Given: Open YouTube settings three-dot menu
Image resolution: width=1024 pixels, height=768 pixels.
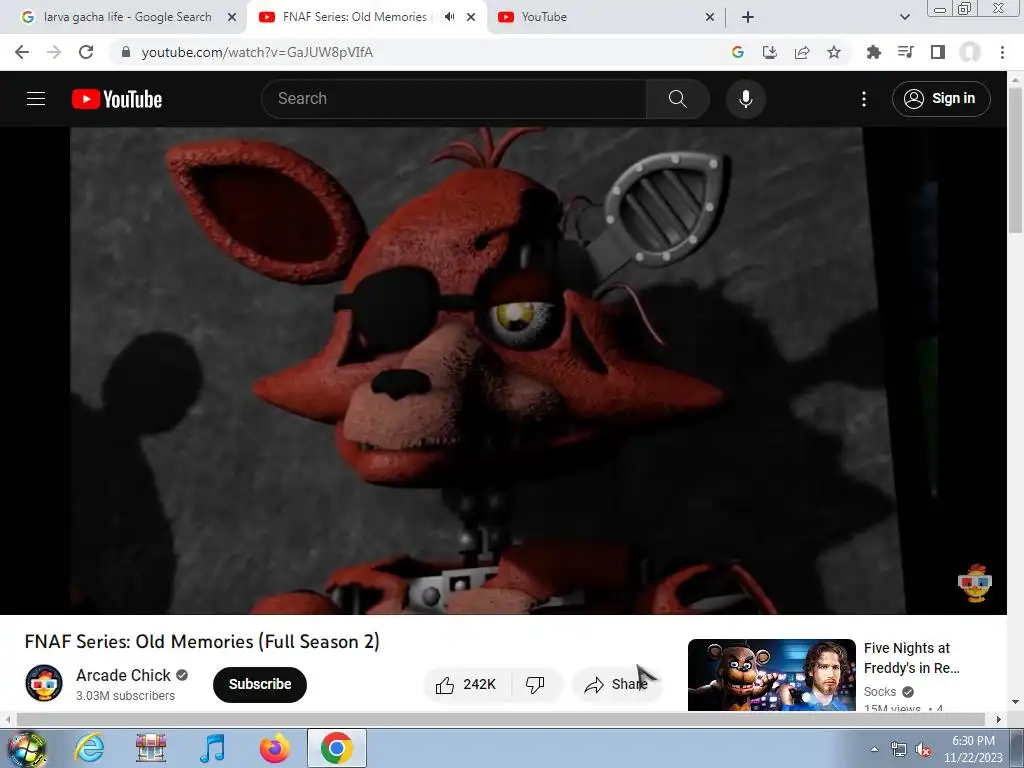Looking at the screenshot, I should pyautogui.click(x=864, y=99).
